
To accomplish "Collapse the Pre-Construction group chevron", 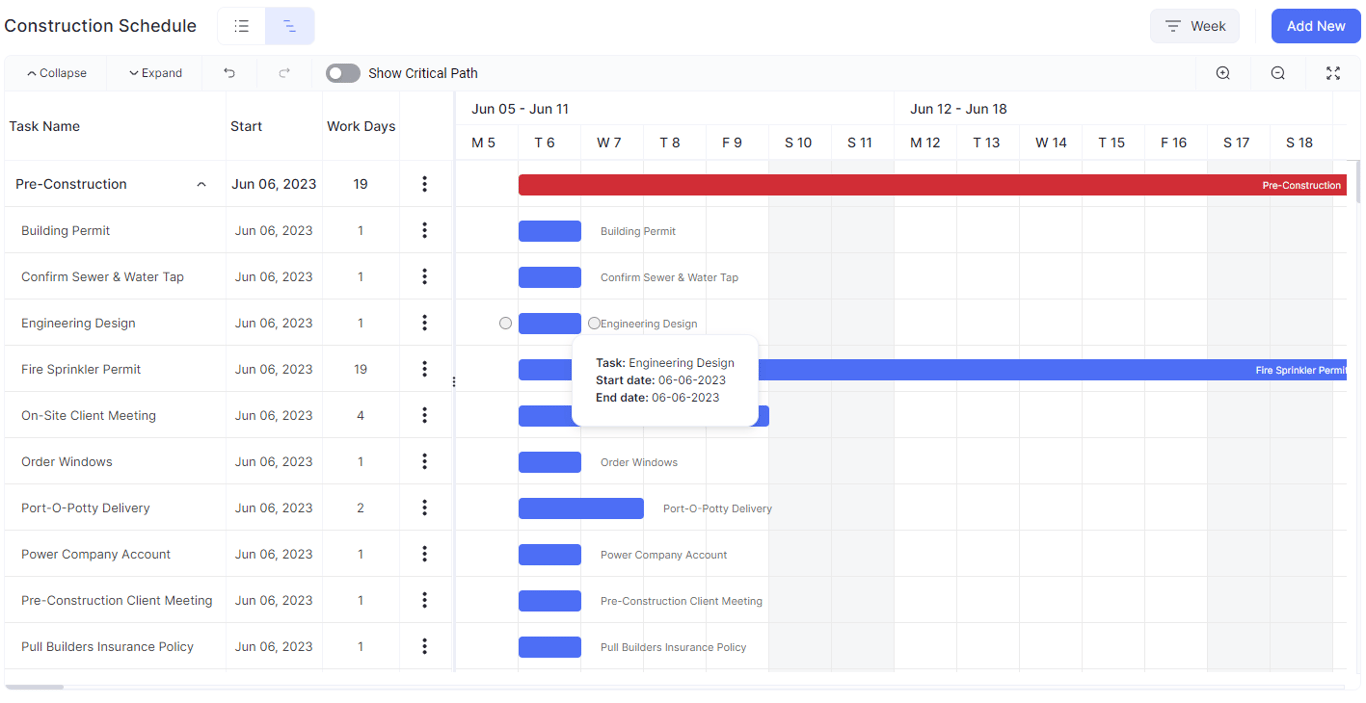I will click(202, 184).
